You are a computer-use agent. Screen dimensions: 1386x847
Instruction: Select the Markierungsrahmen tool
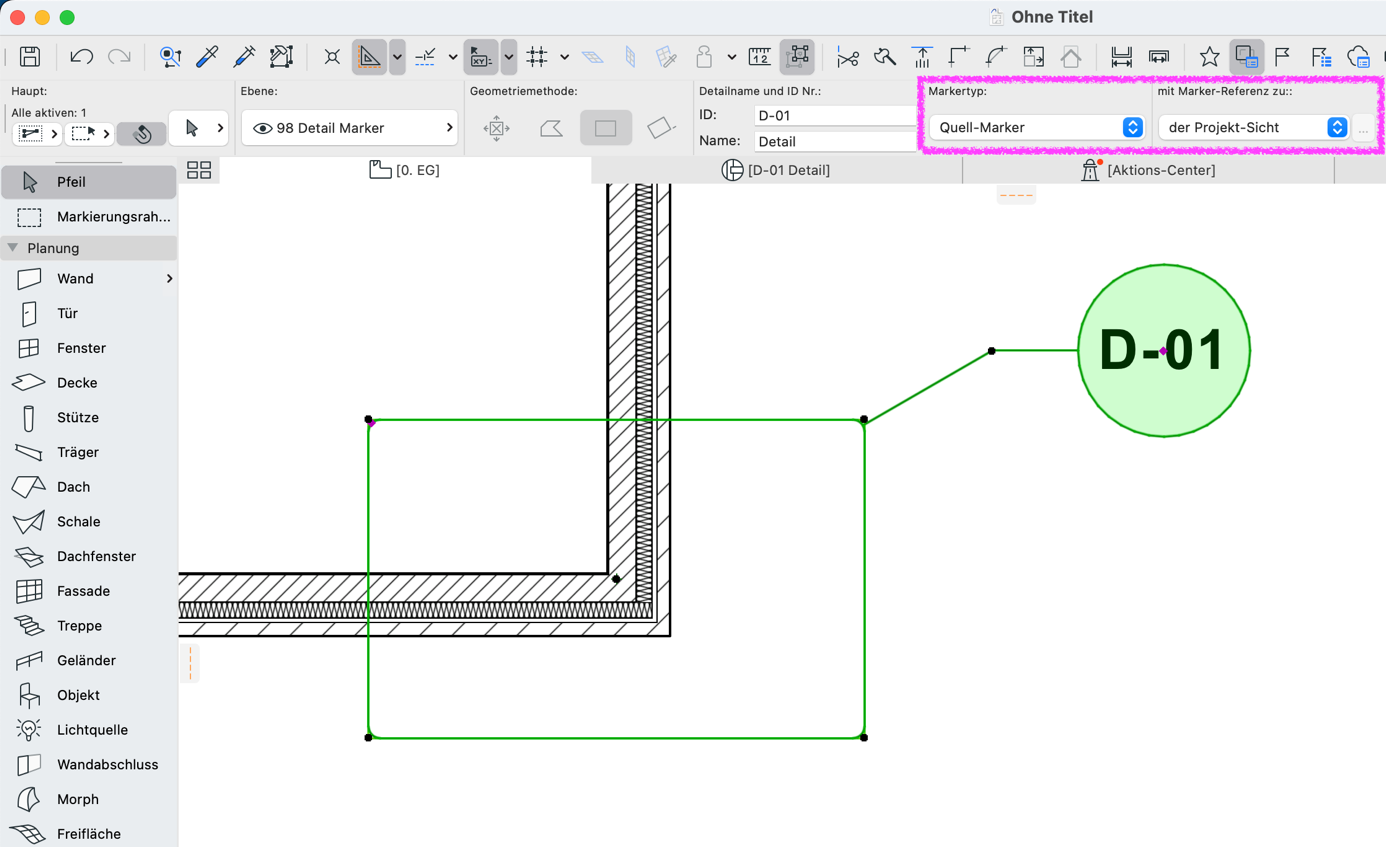pyautogui.click(x=89, y=217)
